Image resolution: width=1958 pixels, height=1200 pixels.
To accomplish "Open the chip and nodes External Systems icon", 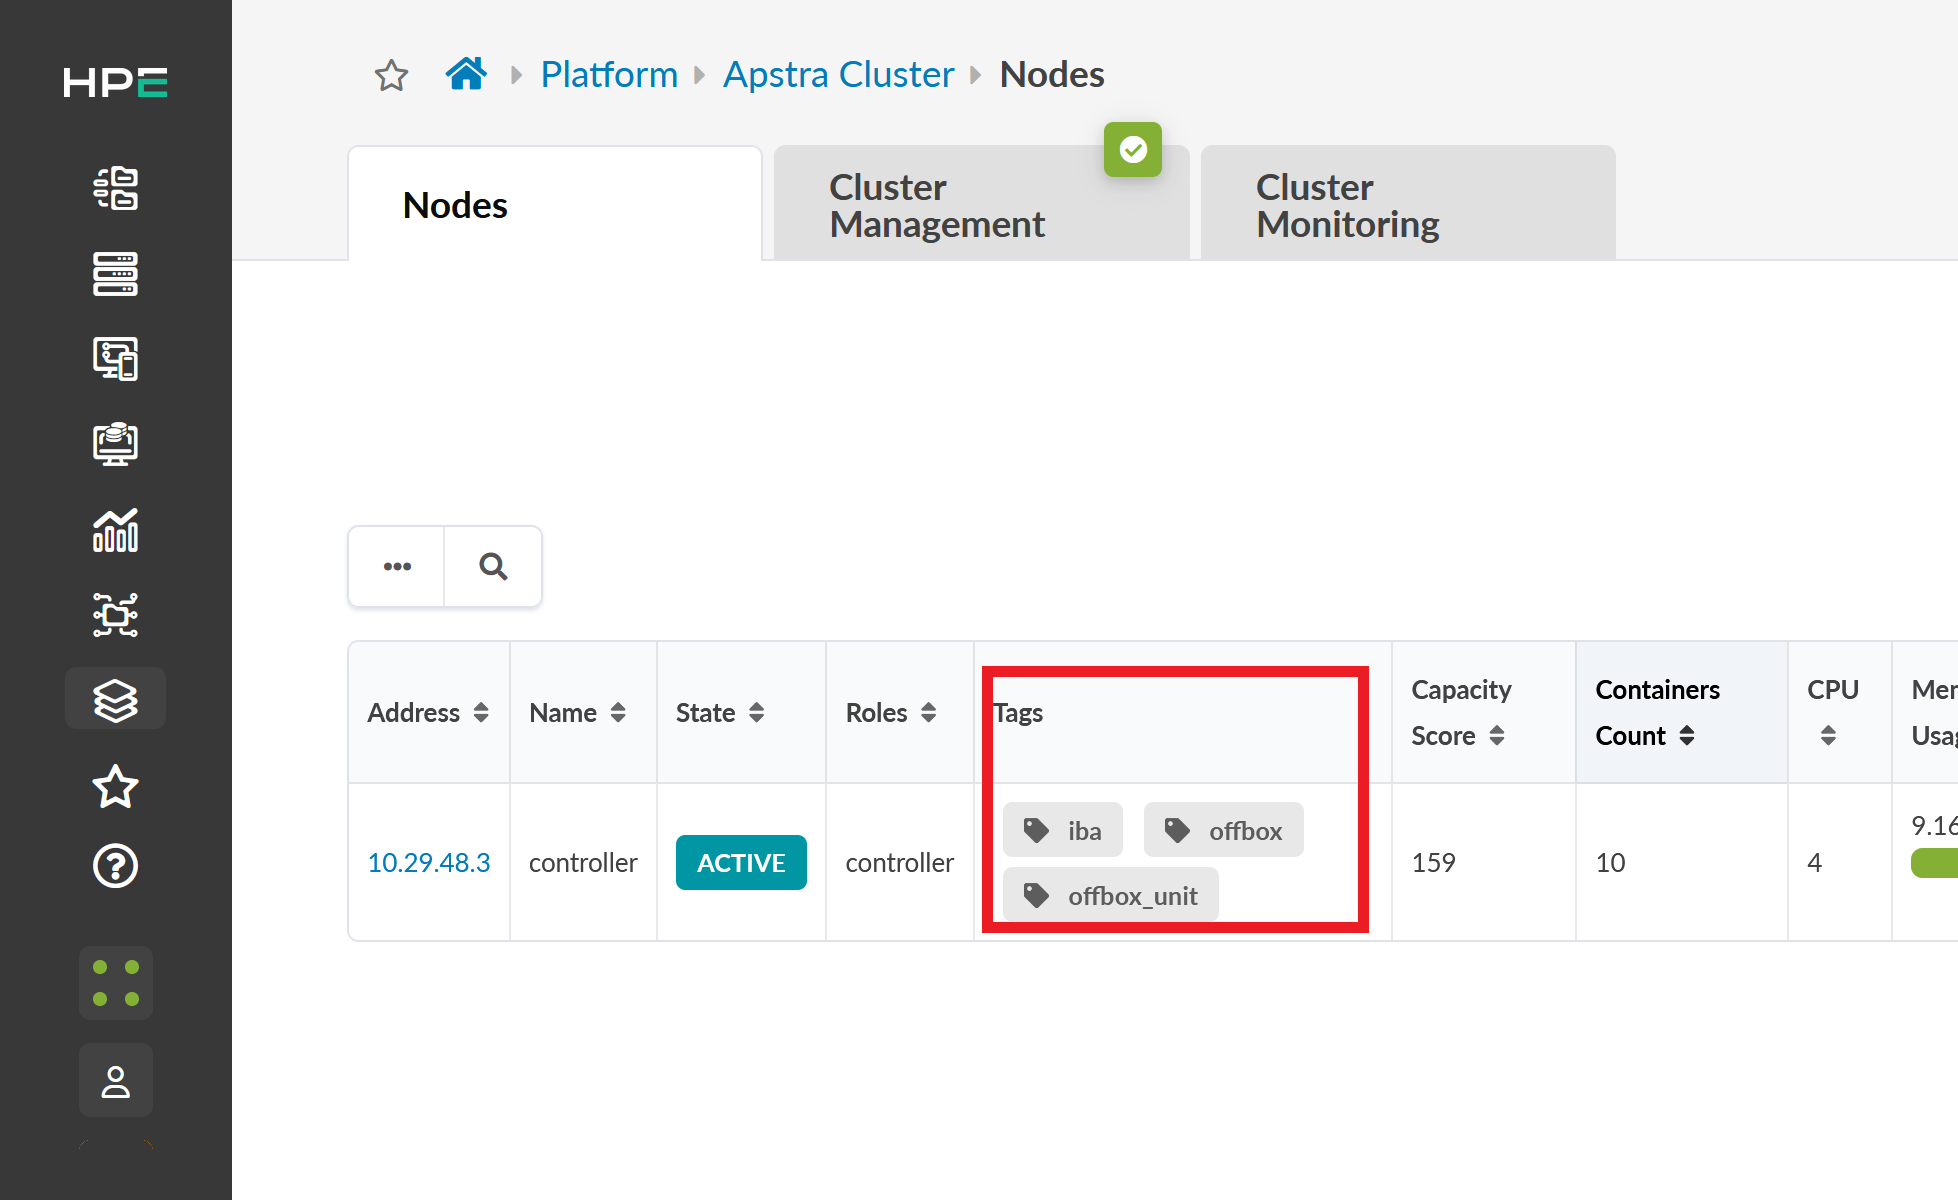I will click(x=115, y=615).
